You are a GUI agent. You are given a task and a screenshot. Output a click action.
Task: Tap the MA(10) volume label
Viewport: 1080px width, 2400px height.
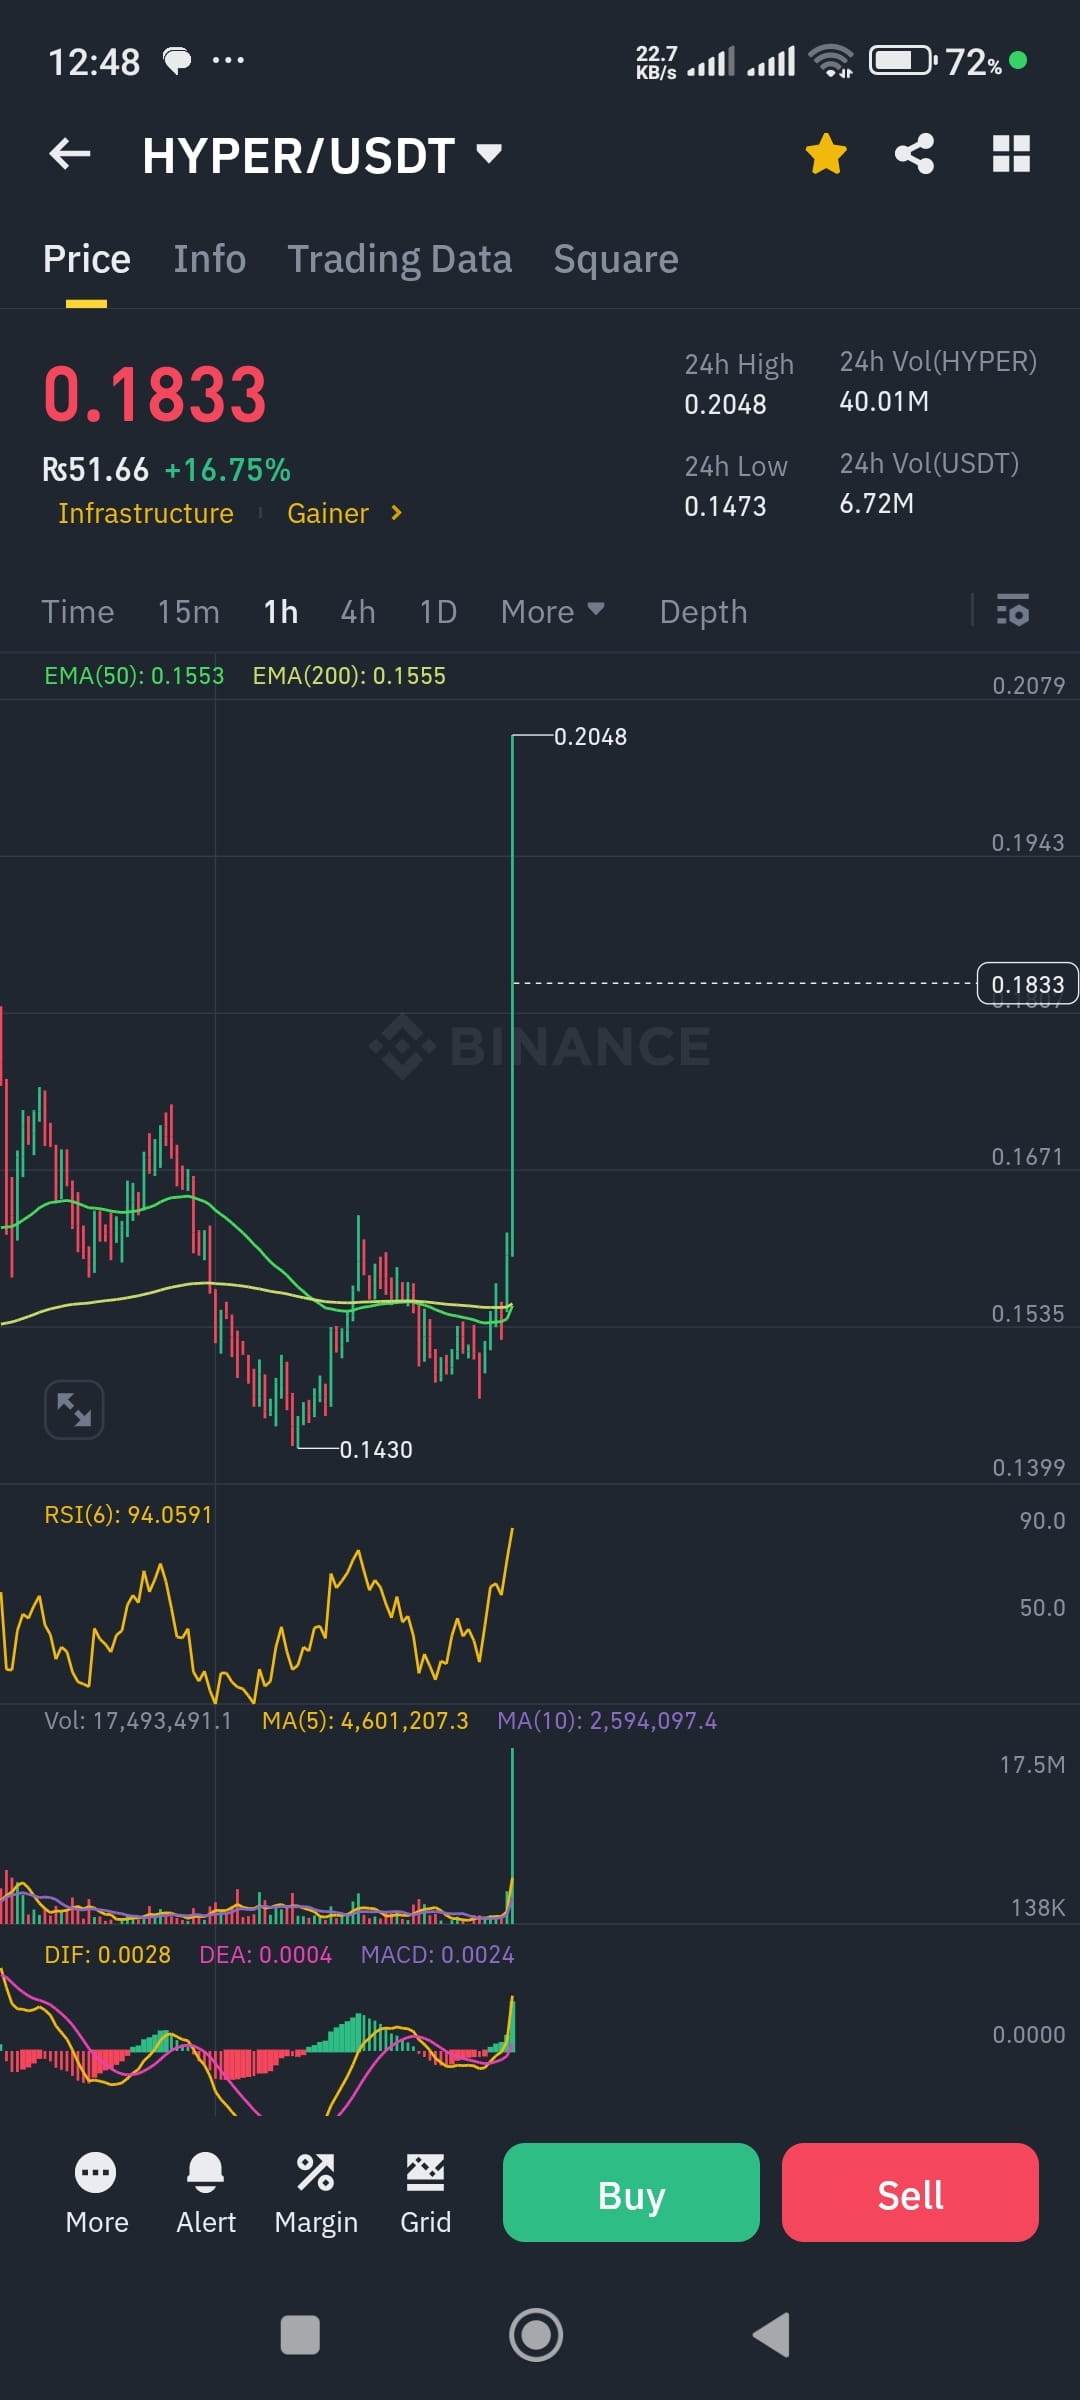click(x=607, y=1721)
